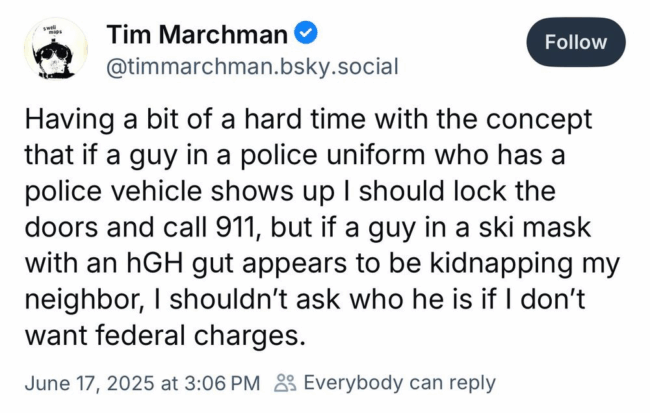Click the blue verified checkmark badge
The height and width of the screenshot is (413, 650).
tap(306, 33)
